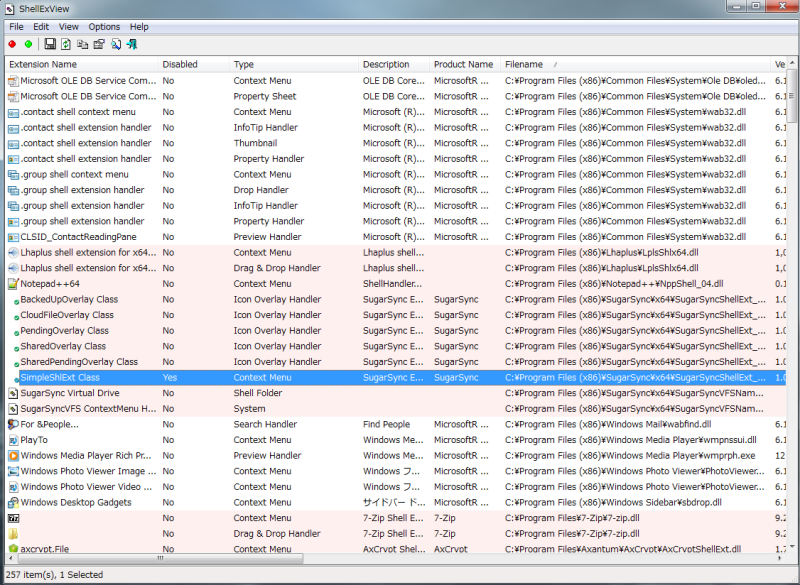The image size is (800, 585).
Task: Click the AxCrypt product name cell
Action: [451, 549]
